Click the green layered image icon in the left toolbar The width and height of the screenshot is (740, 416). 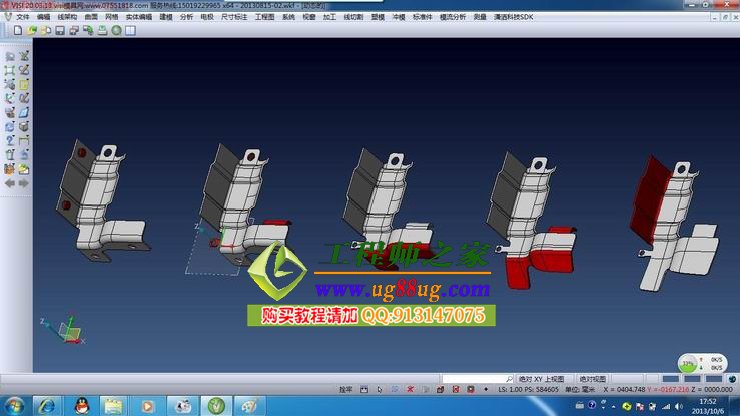click(24, 169)
